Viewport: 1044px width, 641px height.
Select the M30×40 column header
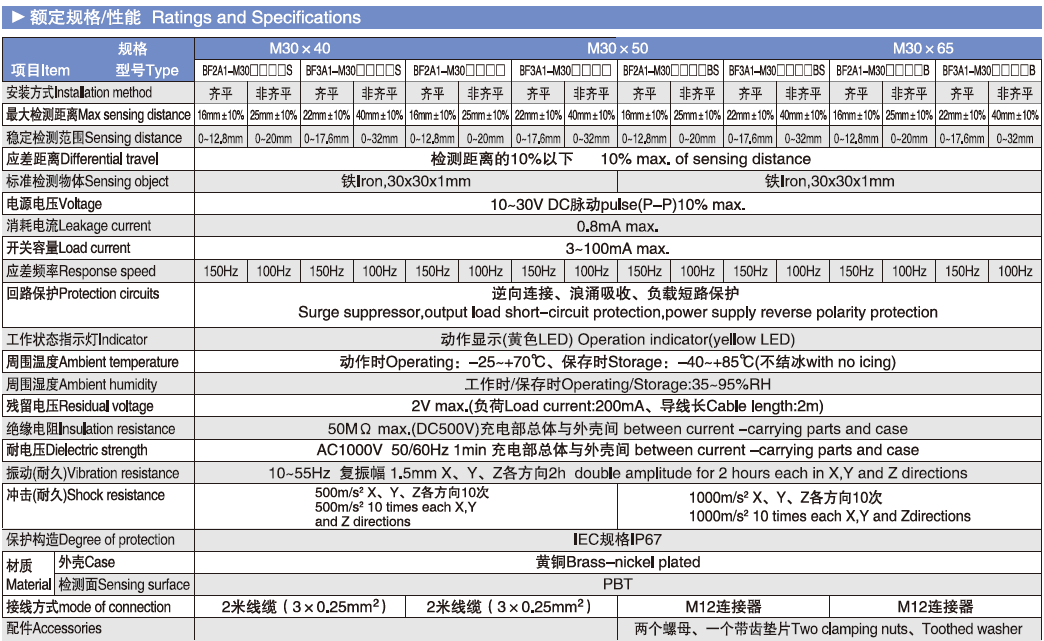(300, 48)
